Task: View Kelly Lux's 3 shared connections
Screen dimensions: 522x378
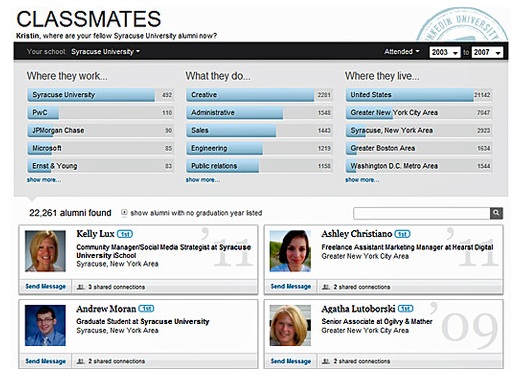Action: coord(116,287)
